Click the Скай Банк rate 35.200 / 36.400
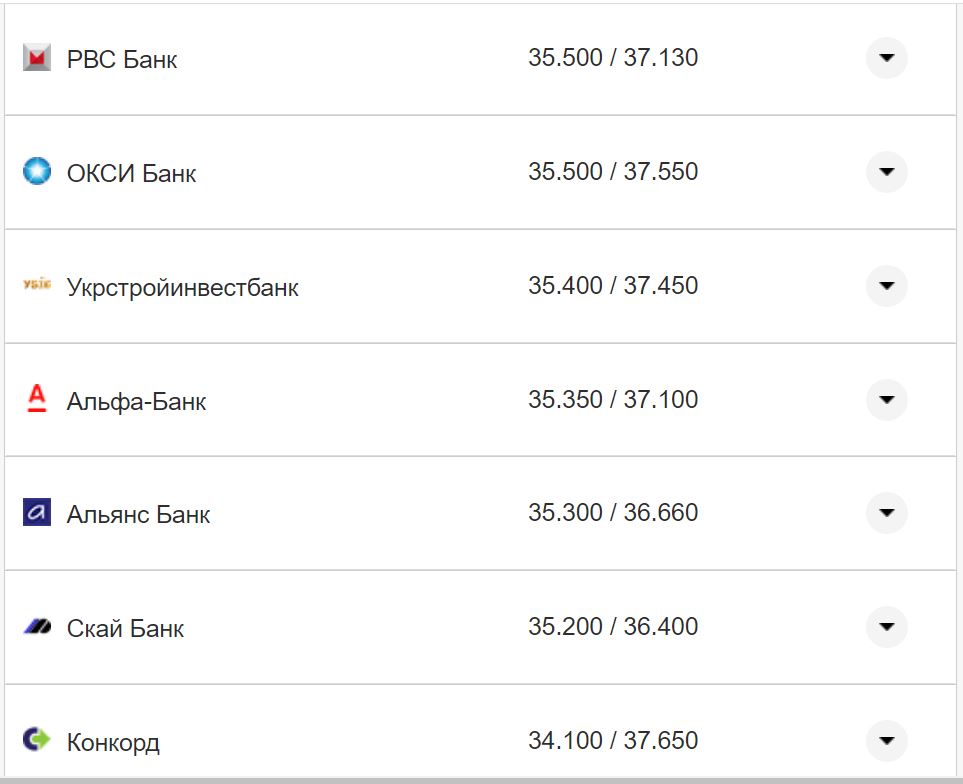 pos(613,627)
